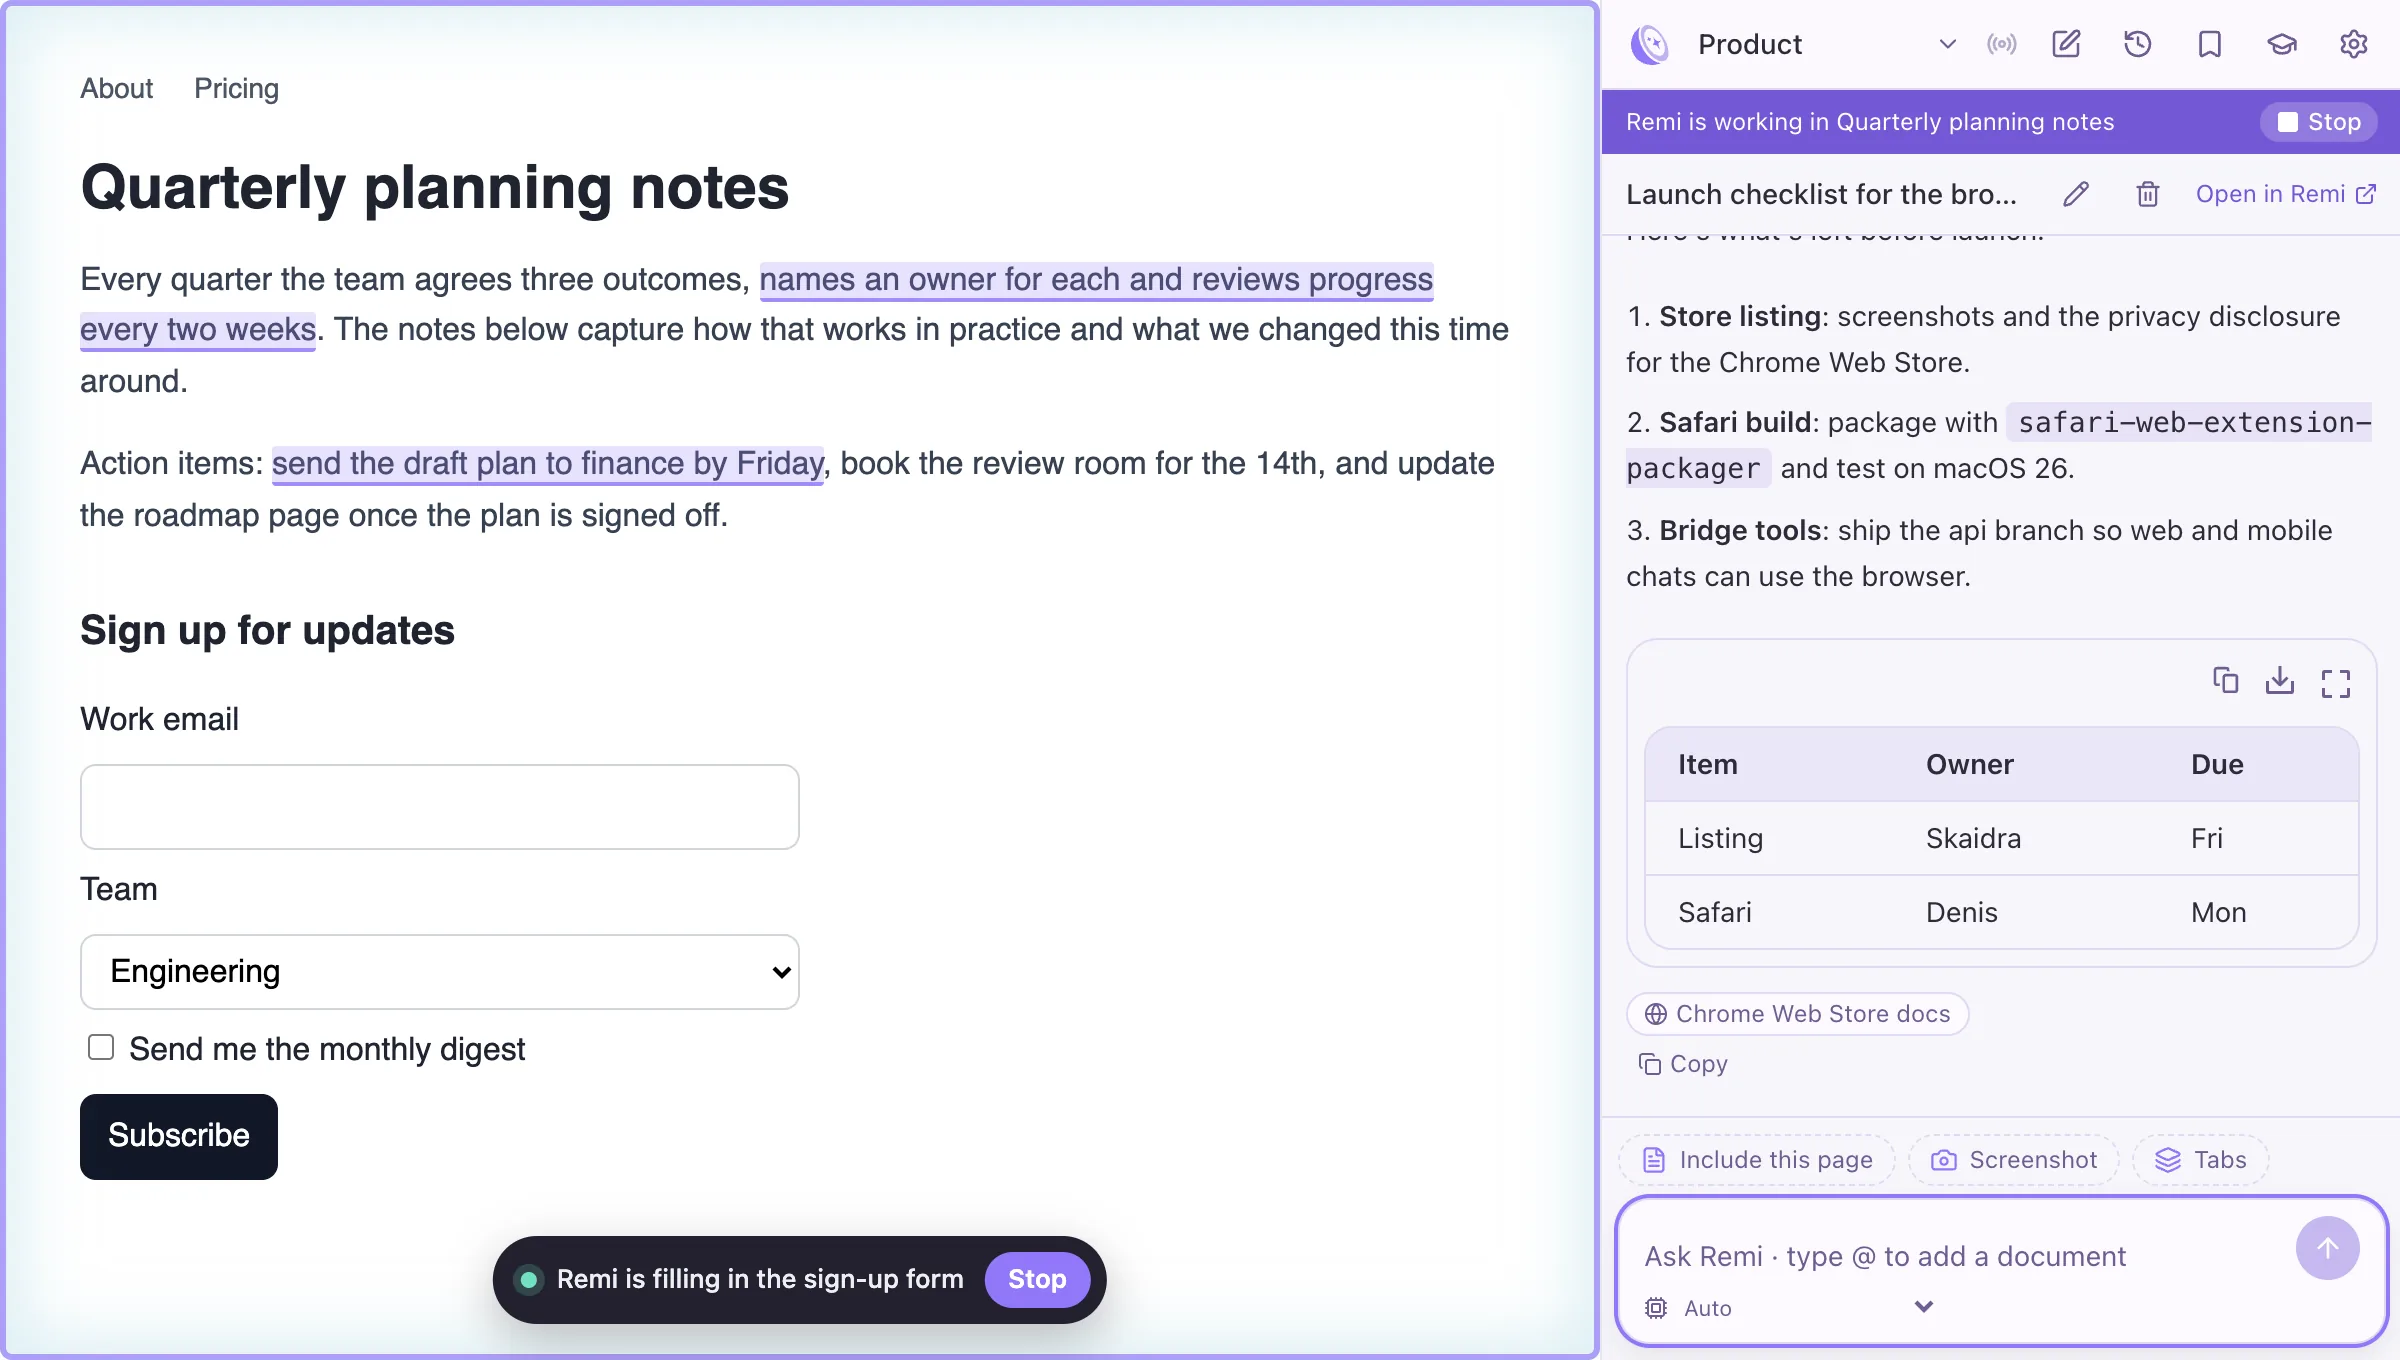2400x1360 pixels.
Task: Open the Team dropdown showing Engineering
Action: 440,972
